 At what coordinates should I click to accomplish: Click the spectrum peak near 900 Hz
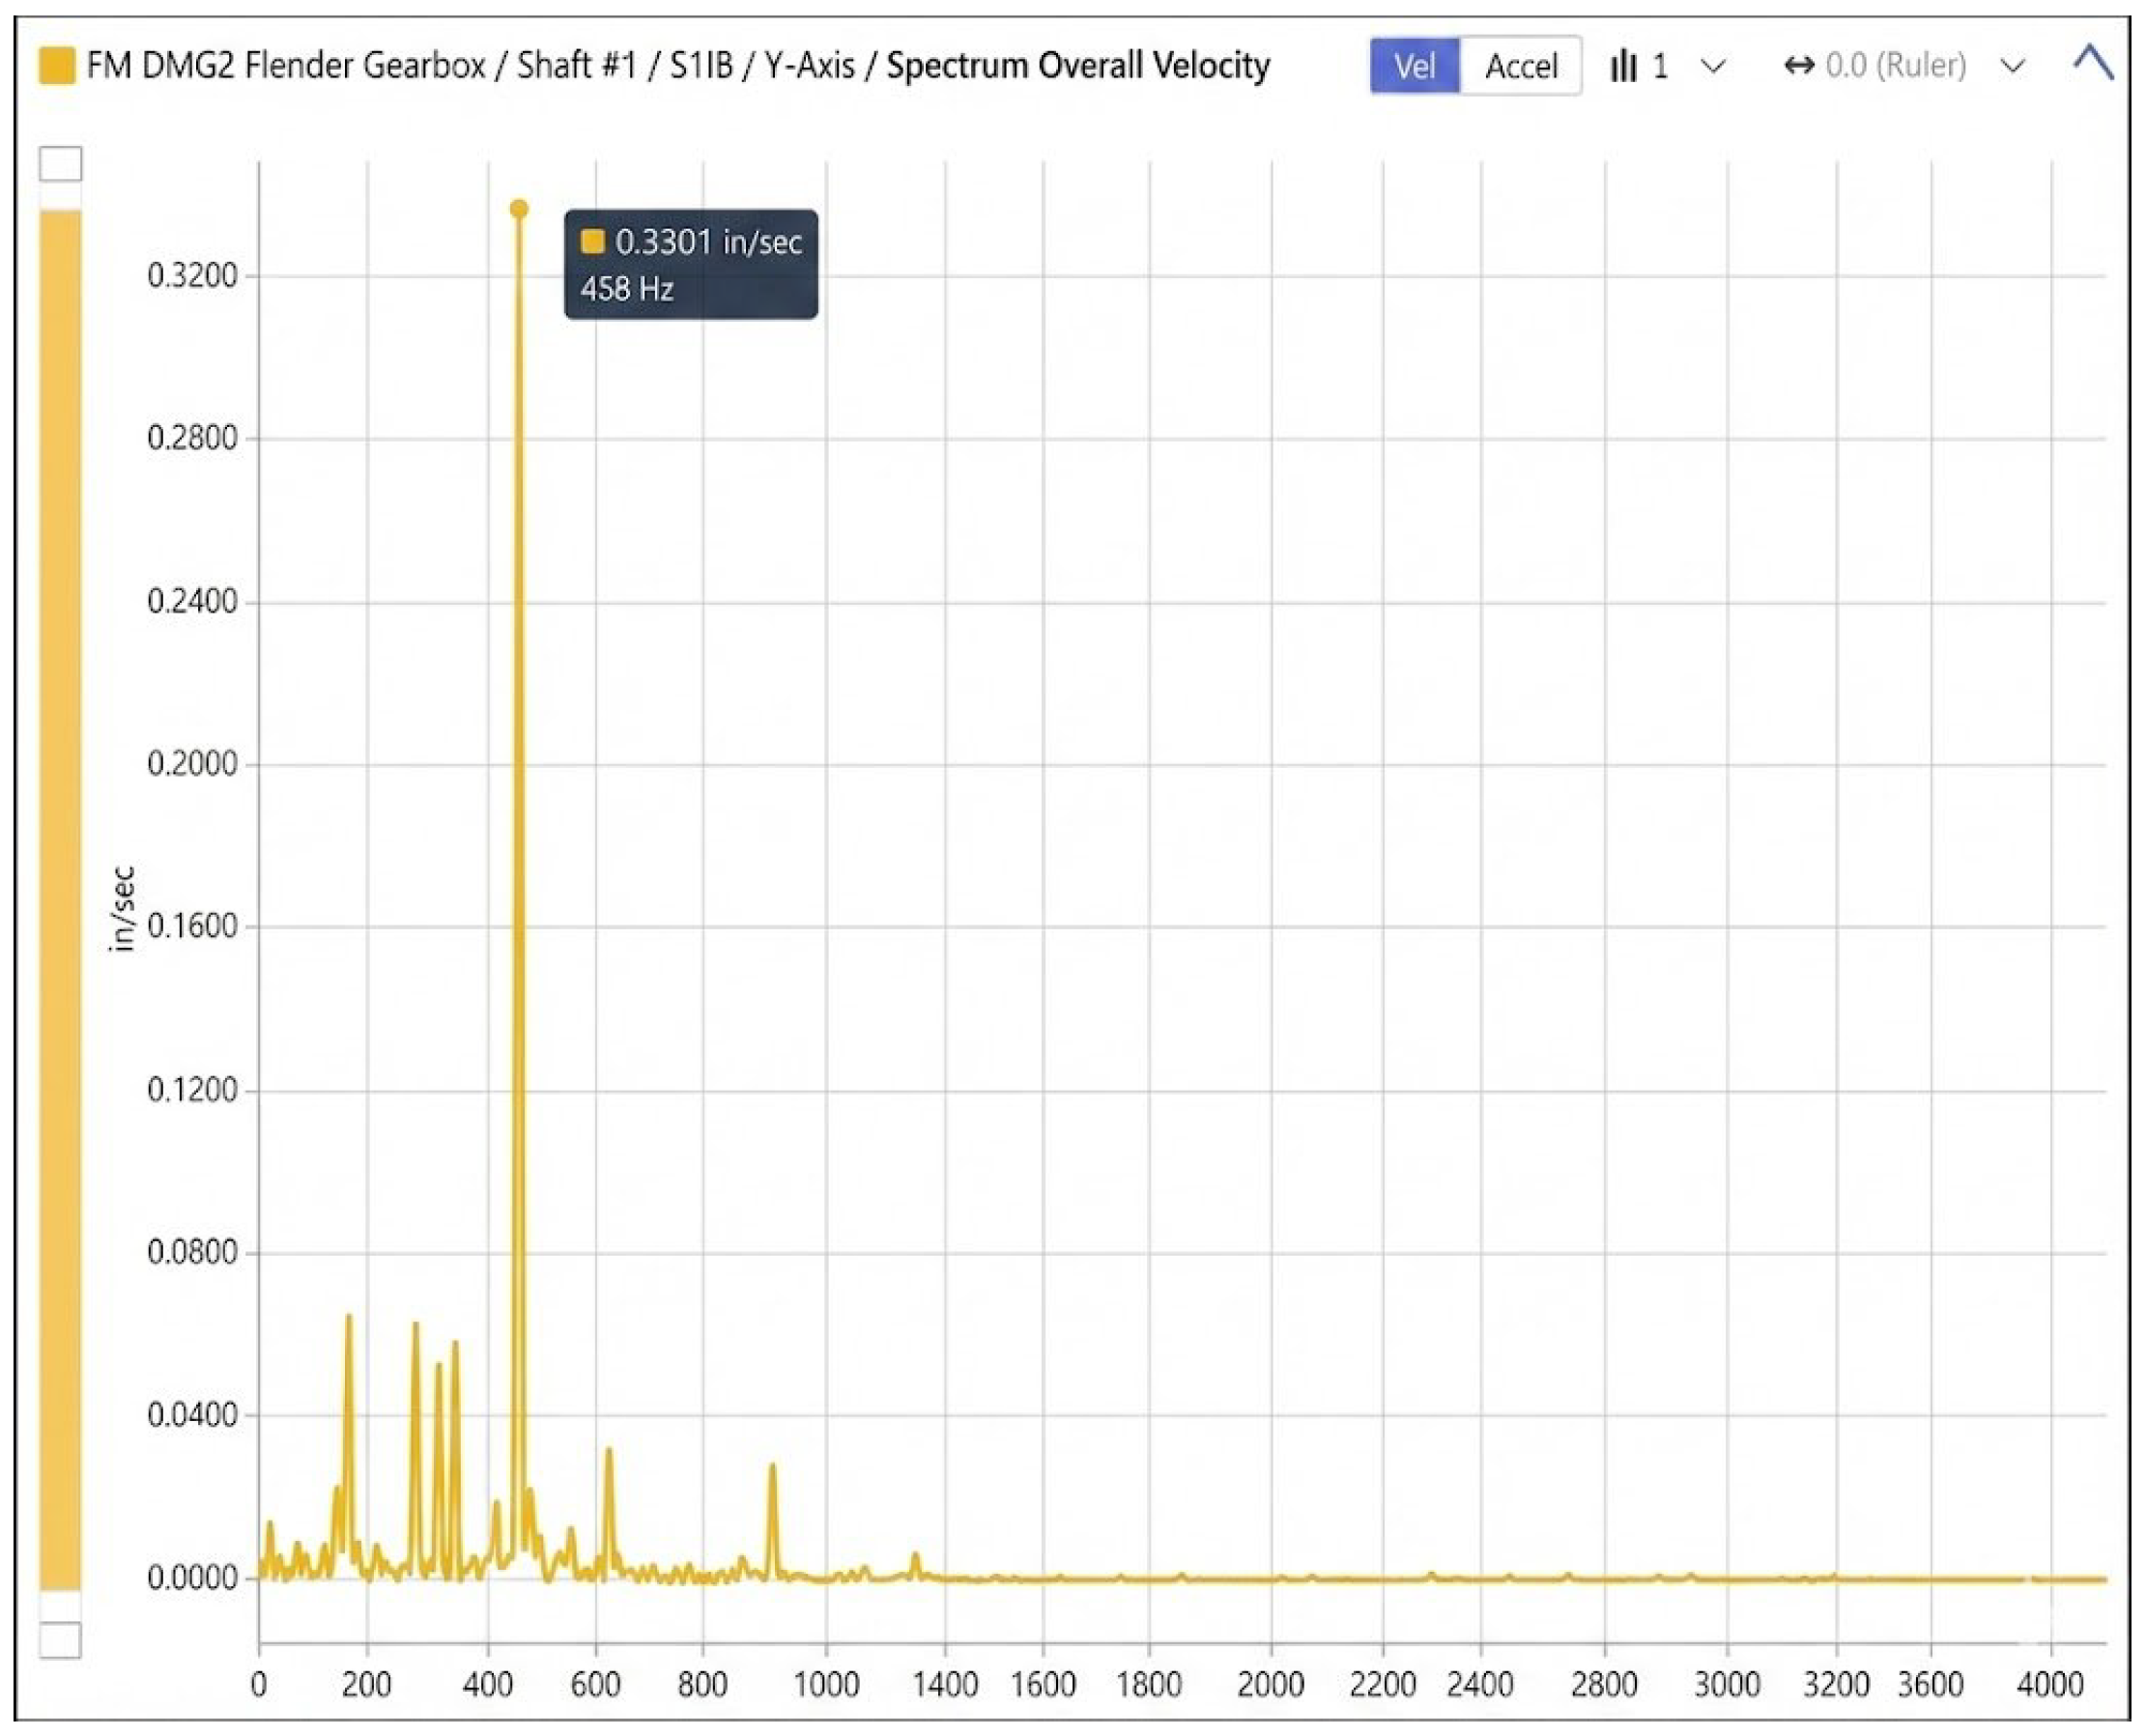click(x=772, y=1468)
